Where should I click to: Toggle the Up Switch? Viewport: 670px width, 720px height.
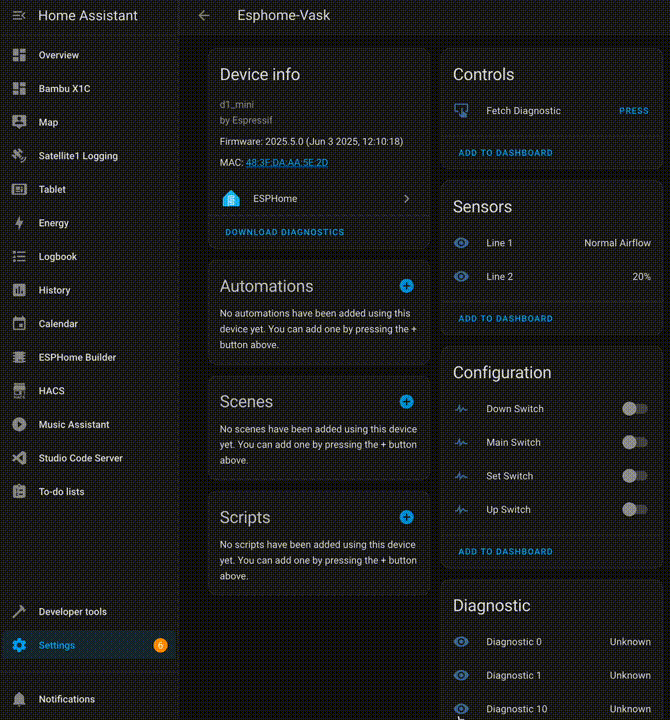pos(635,509)
